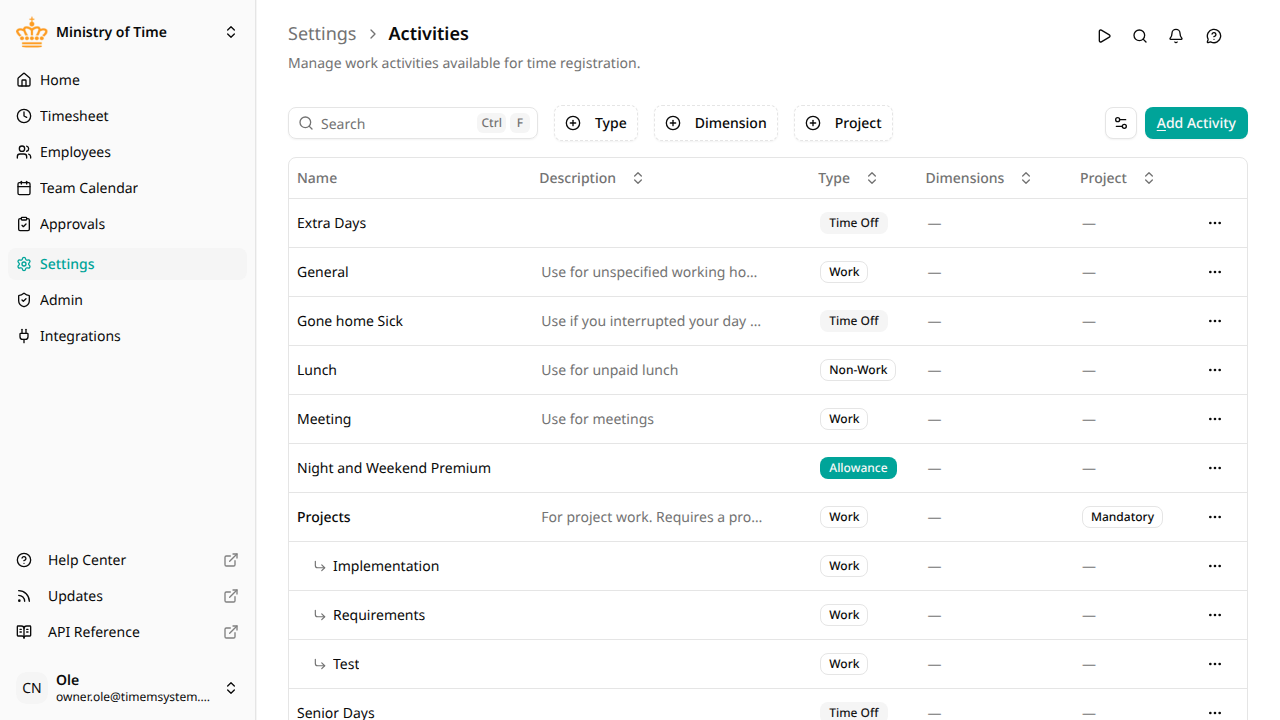Viewport: 1280px width, 720px height.
Task: Sort by the Dimensions column
Action: click(978, 178)
